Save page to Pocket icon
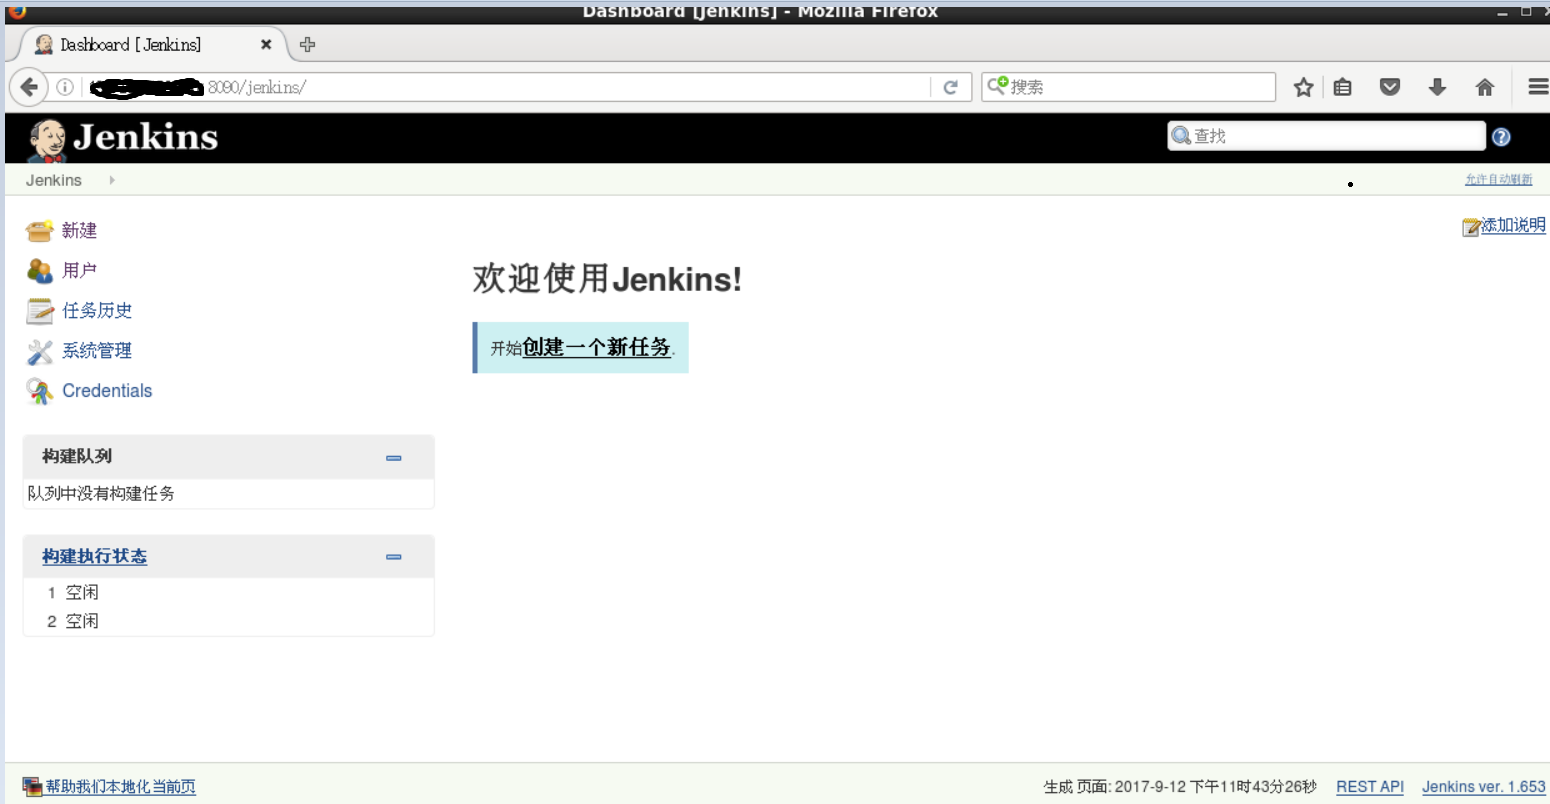This screenshot has width=1550, height=804. tap(1390, 87)
